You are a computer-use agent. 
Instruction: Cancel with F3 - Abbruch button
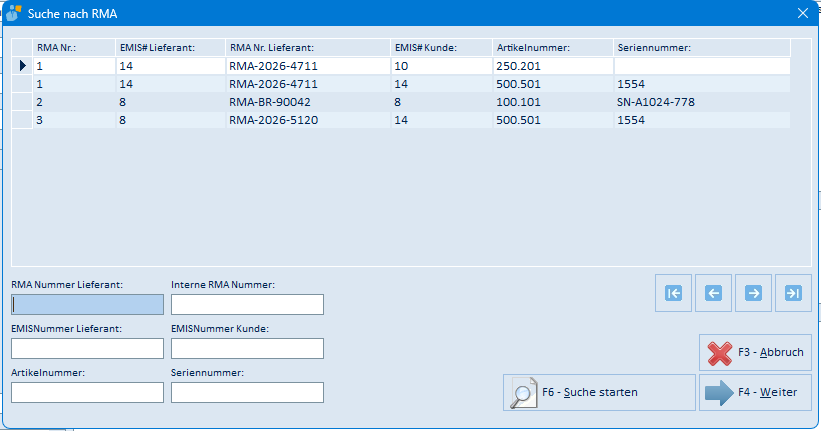coord(755,352)
